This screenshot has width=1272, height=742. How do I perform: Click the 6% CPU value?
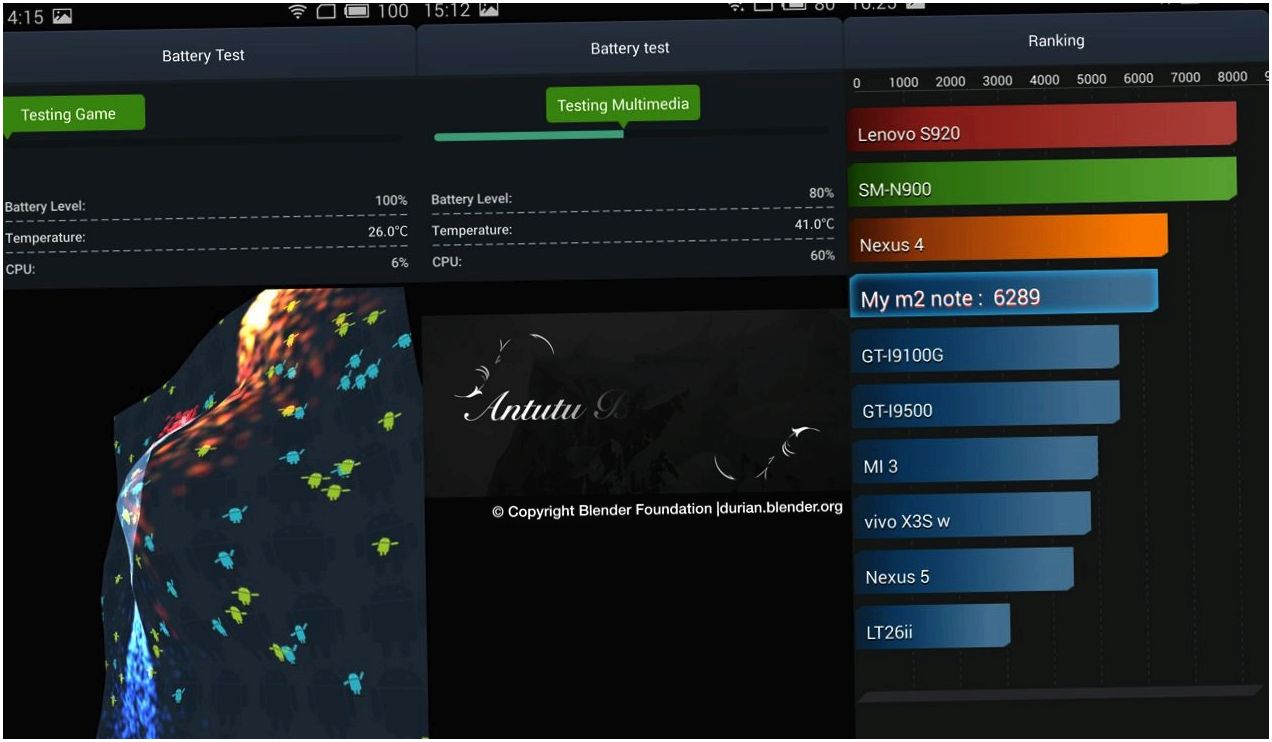tap(399, 263)
